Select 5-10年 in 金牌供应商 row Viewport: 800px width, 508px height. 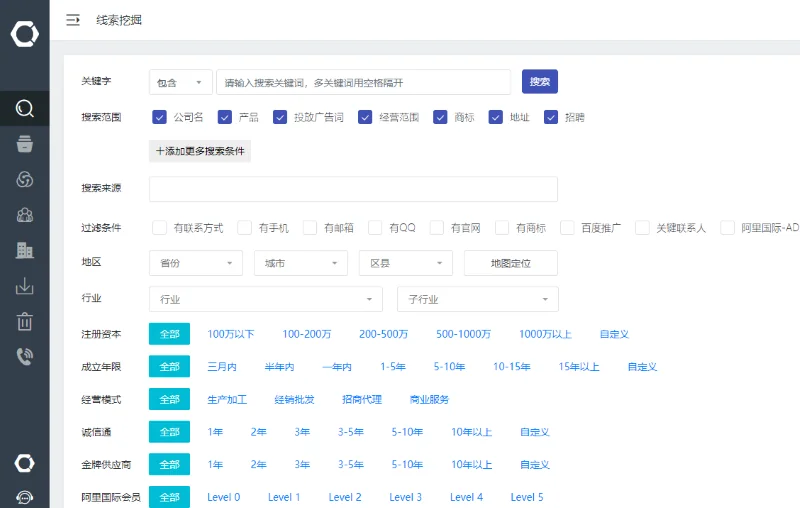407,465
